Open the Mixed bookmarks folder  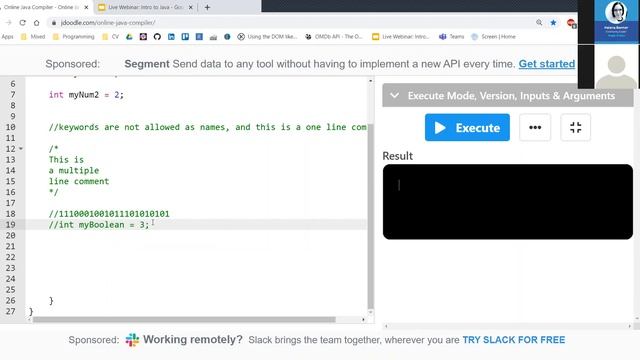(x=33, y=37)
